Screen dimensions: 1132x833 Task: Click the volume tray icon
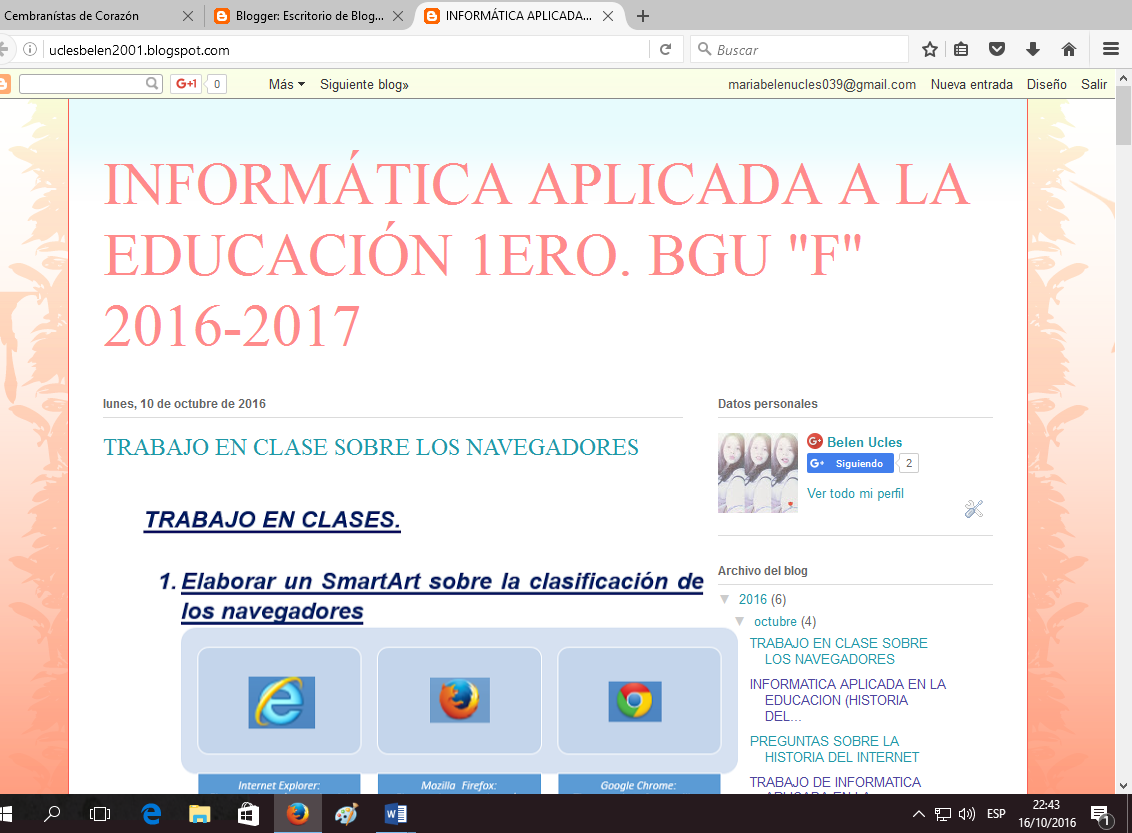(x=967, y=814)
